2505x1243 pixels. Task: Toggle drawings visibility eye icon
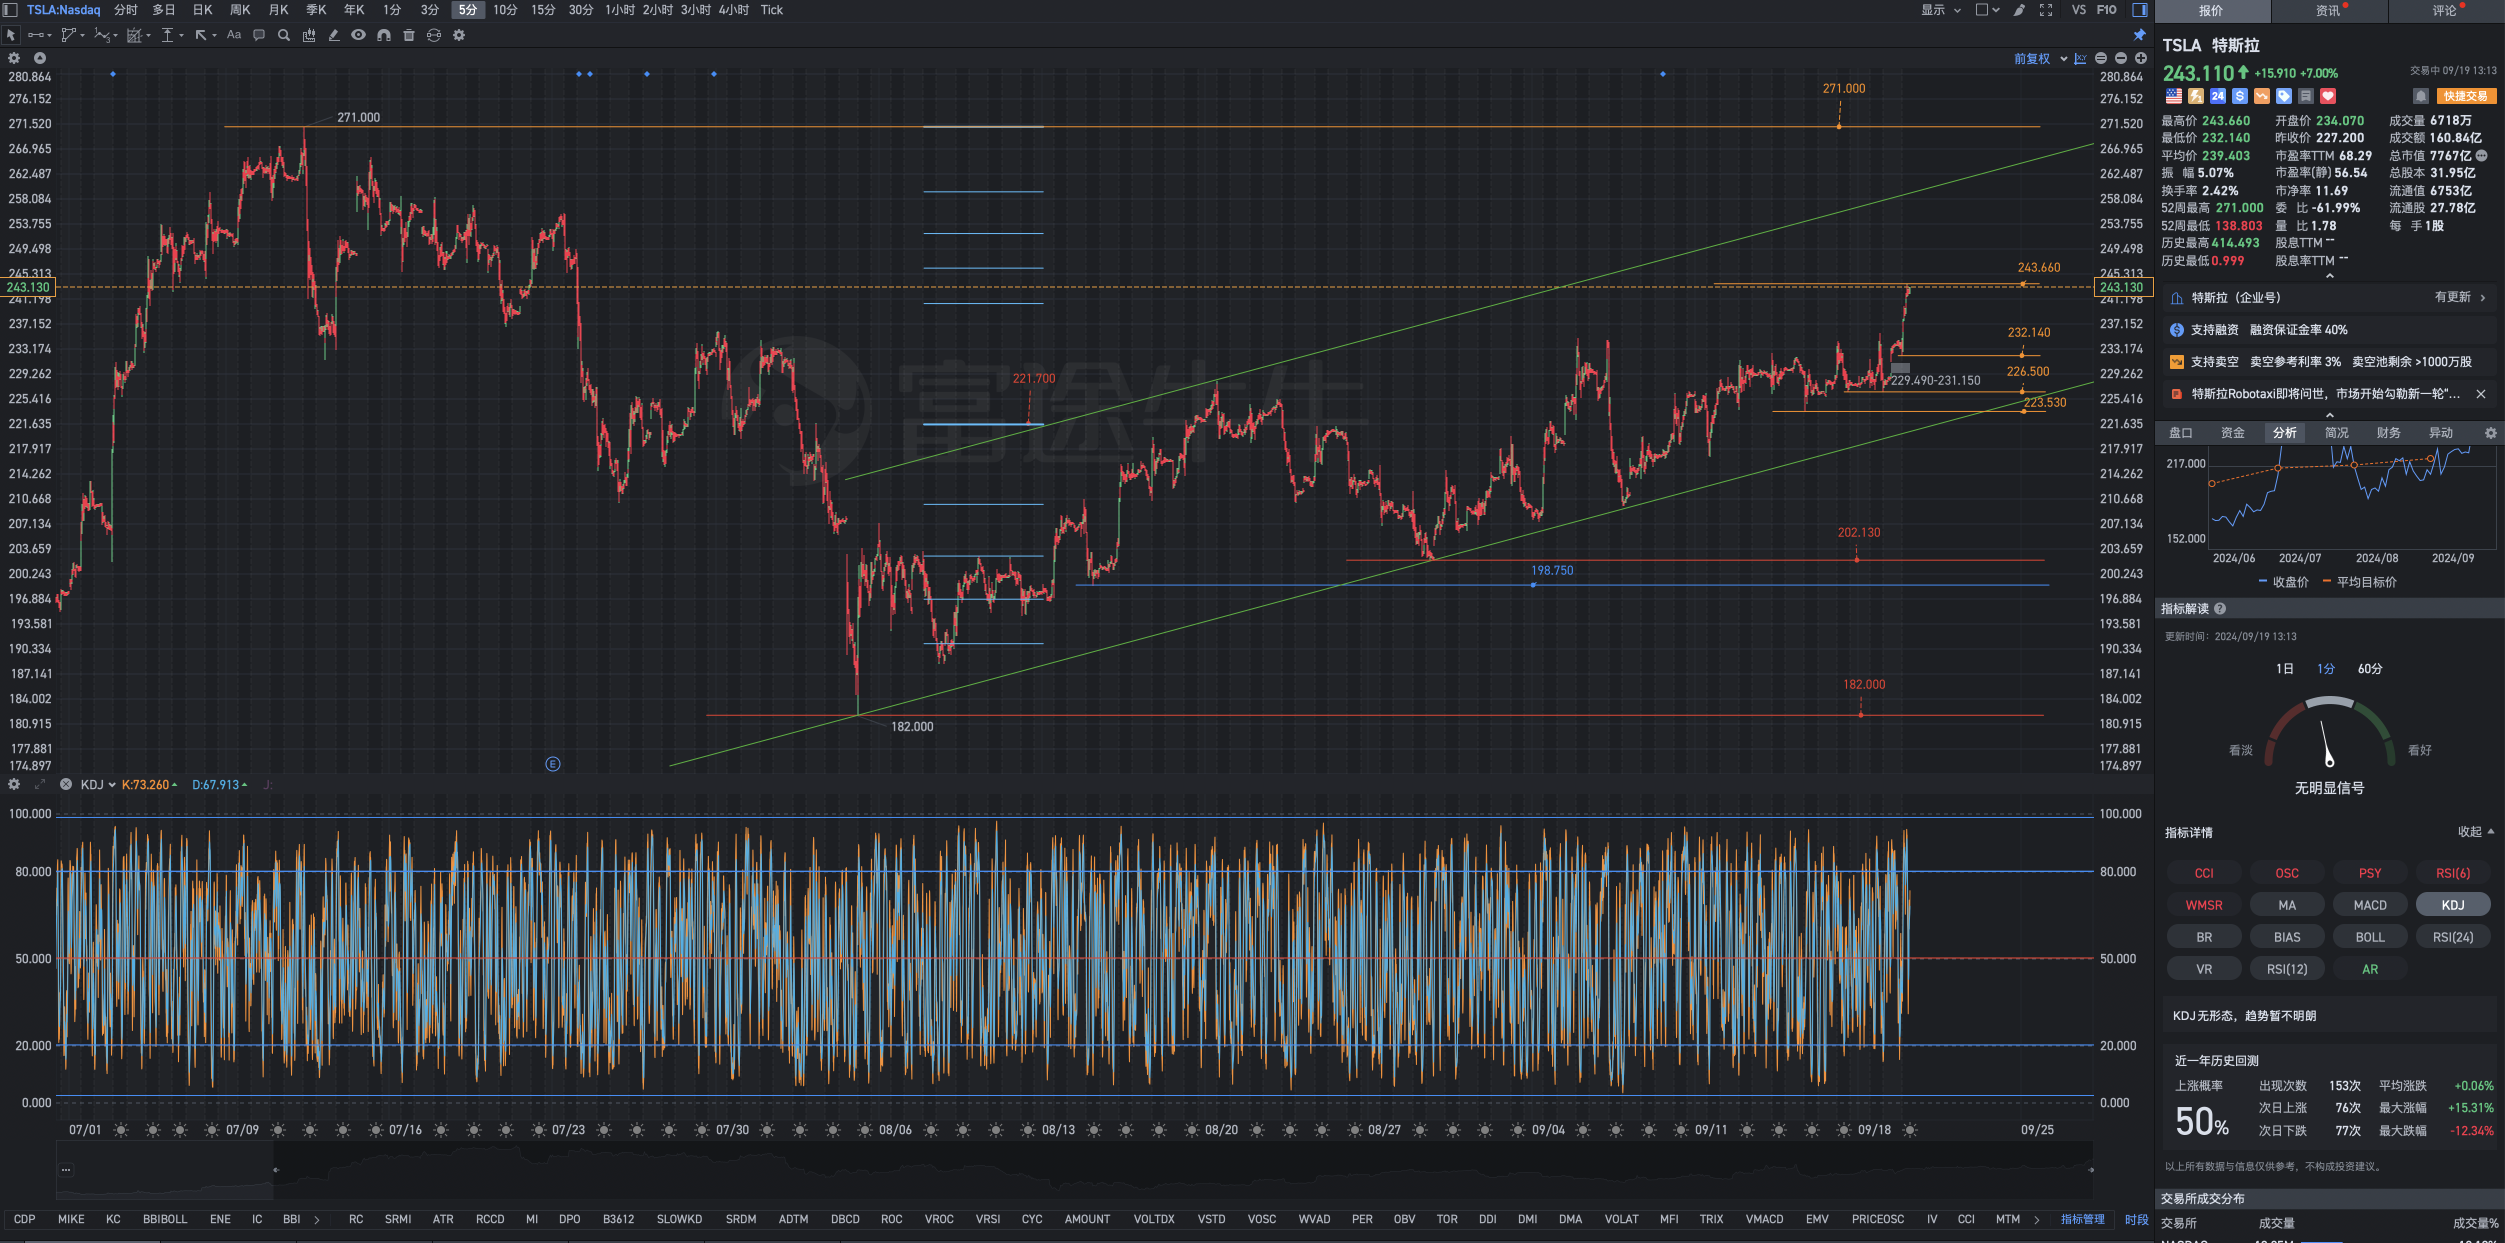[x=358, y=35]
